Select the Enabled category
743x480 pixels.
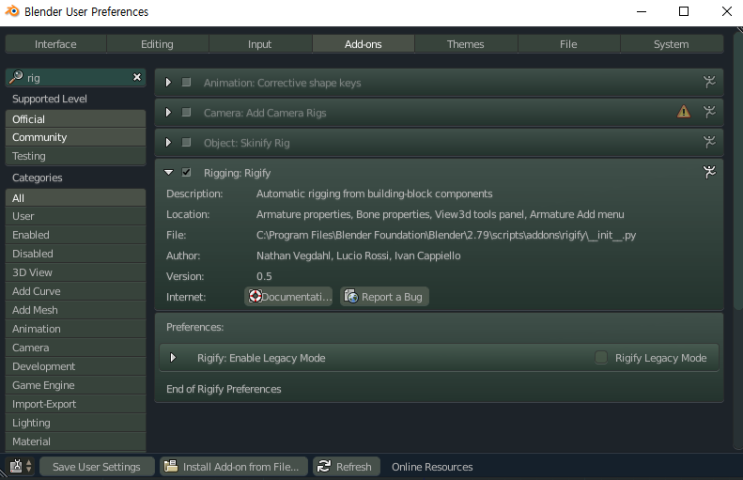click(76, 235)
